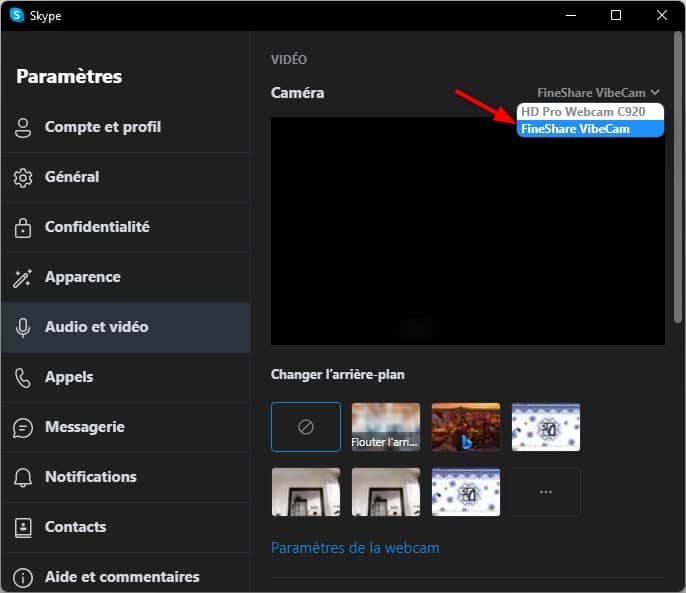Viewport: 686px width, 593px height.
Task: Select the Audio et vidéo section
Action: pyautogui.click(x=126, y=327)
